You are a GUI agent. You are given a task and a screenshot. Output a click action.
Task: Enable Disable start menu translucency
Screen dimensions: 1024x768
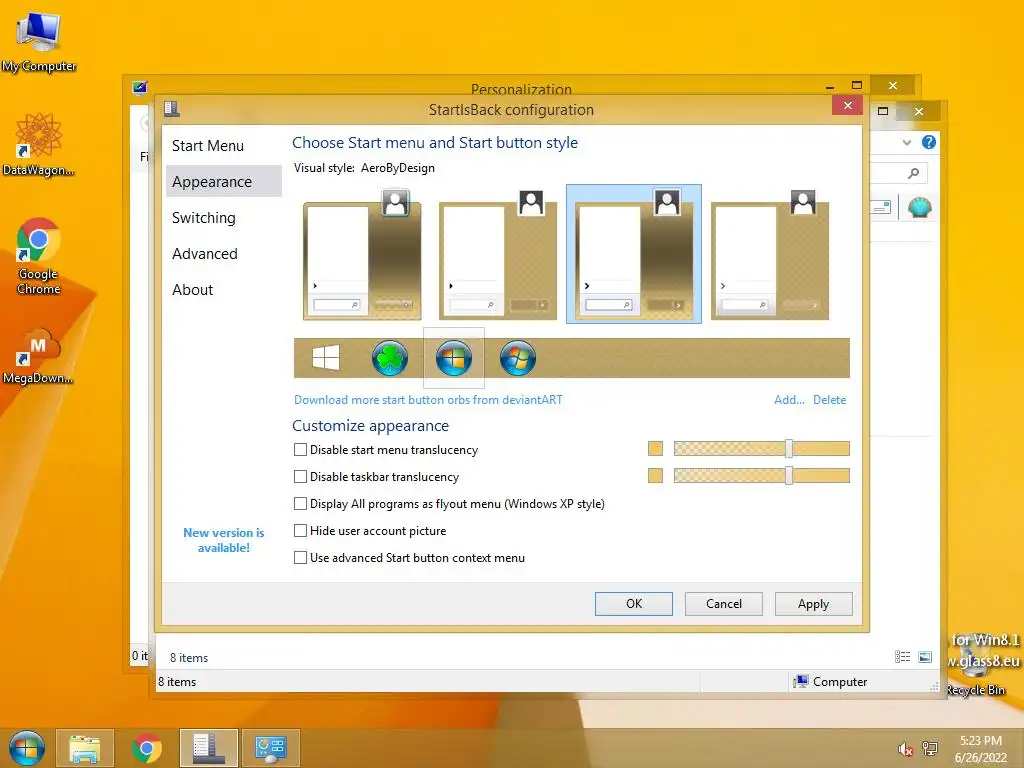pyautogui.click(x=300, y=449)
